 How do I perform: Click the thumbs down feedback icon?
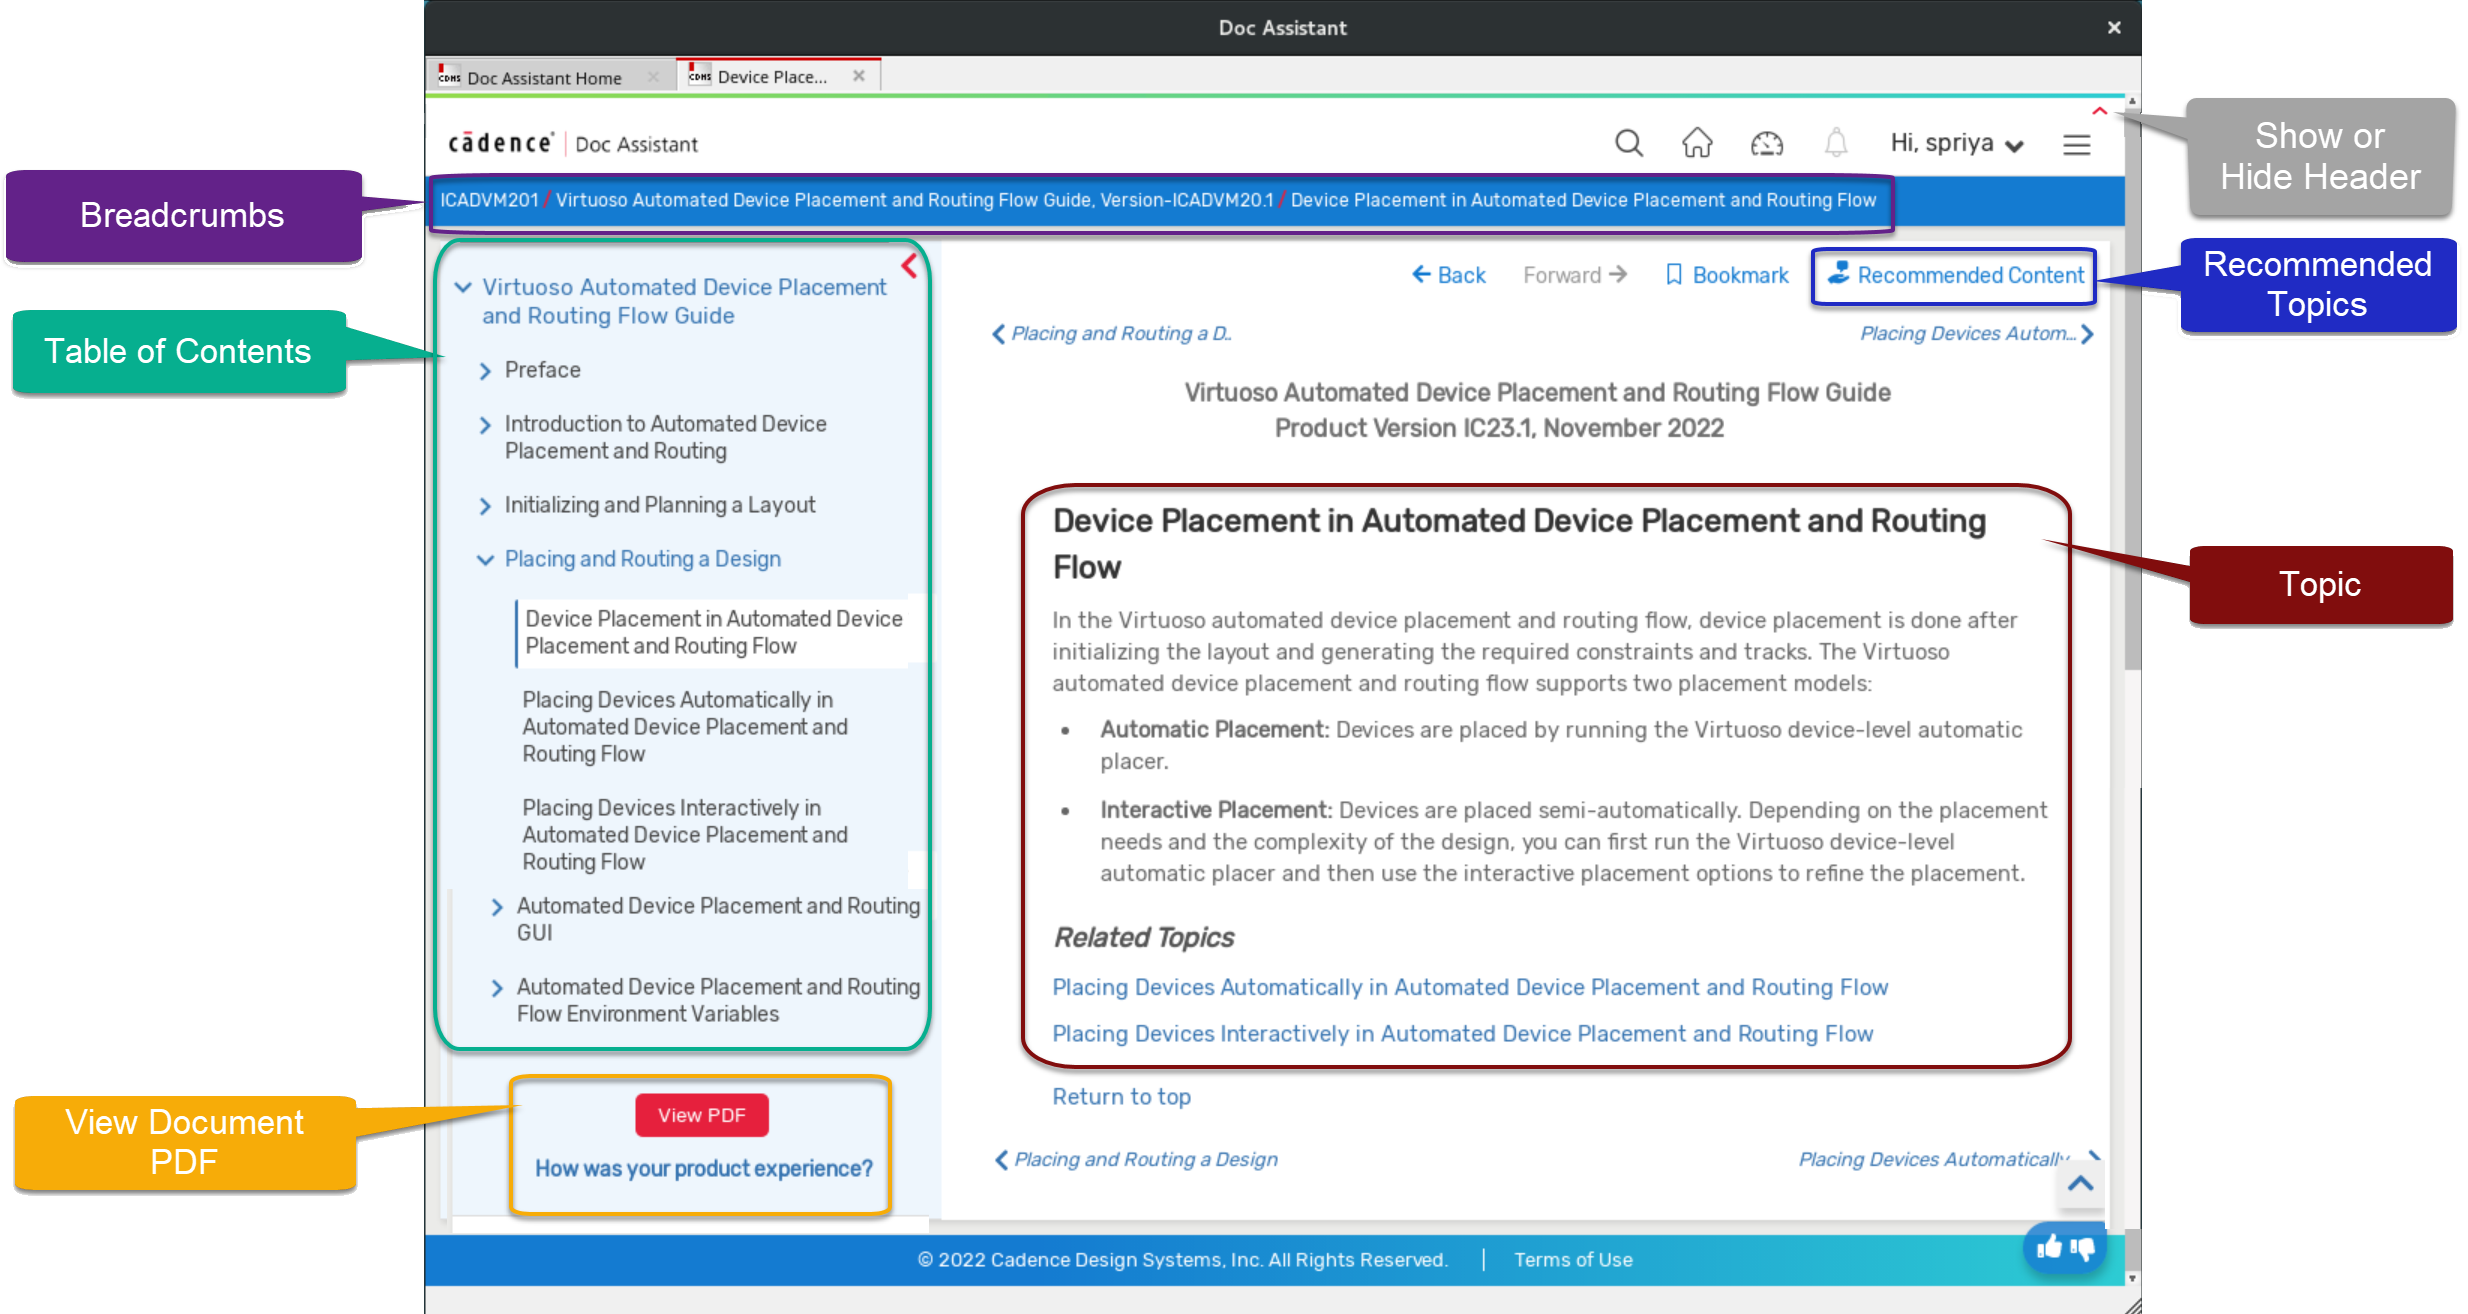[x=2083, y=1247]
